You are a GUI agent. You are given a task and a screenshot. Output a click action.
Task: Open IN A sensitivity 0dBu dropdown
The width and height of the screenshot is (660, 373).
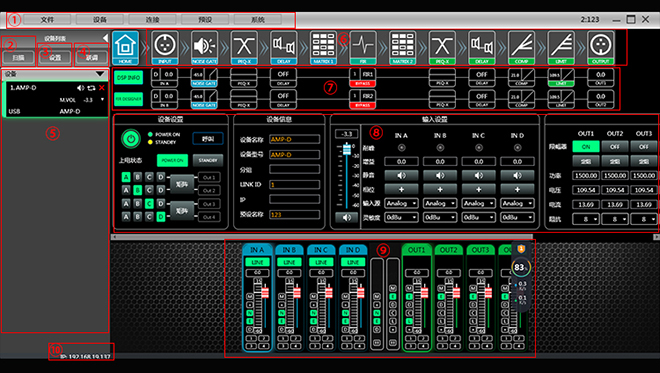pyautogui.click(x=401, y=217)
